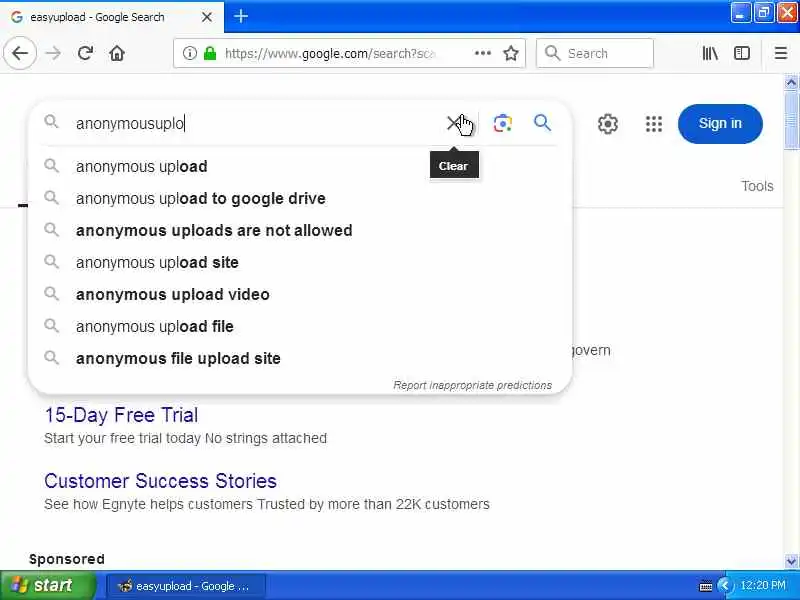
Task: Clear the Google search box text
Action: pos(454,123)
